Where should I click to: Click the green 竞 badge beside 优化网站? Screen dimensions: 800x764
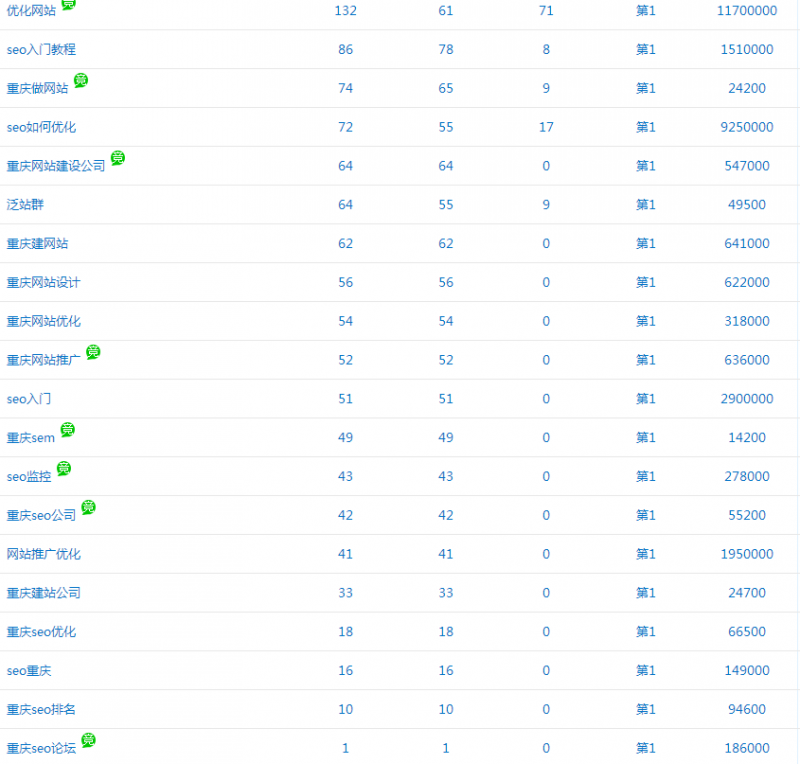pyautogui.click(x=68, y=4)
